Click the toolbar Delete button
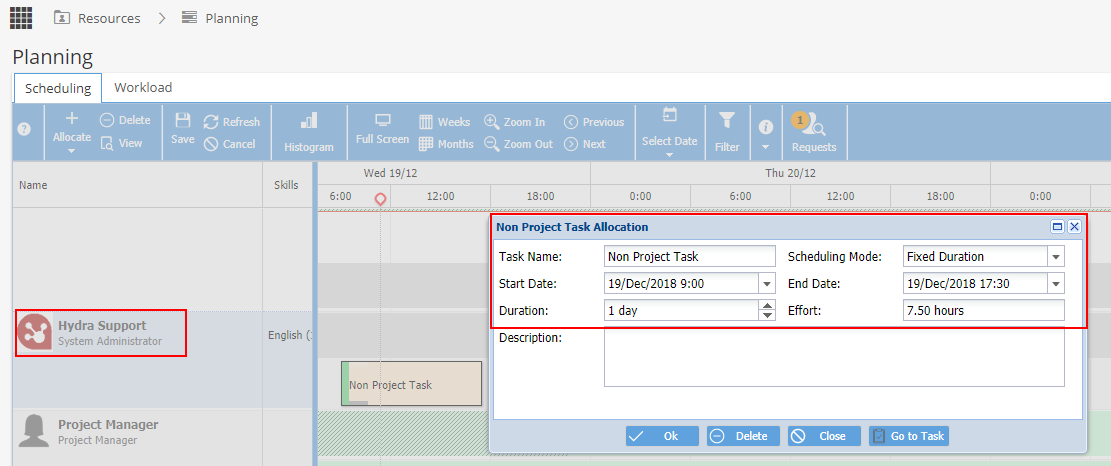 coord(125,120)
